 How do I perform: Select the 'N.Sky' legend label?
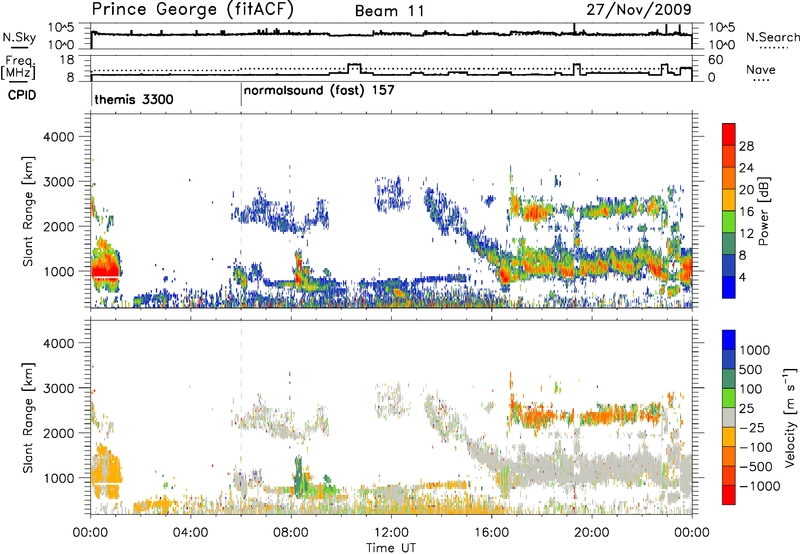19,37
